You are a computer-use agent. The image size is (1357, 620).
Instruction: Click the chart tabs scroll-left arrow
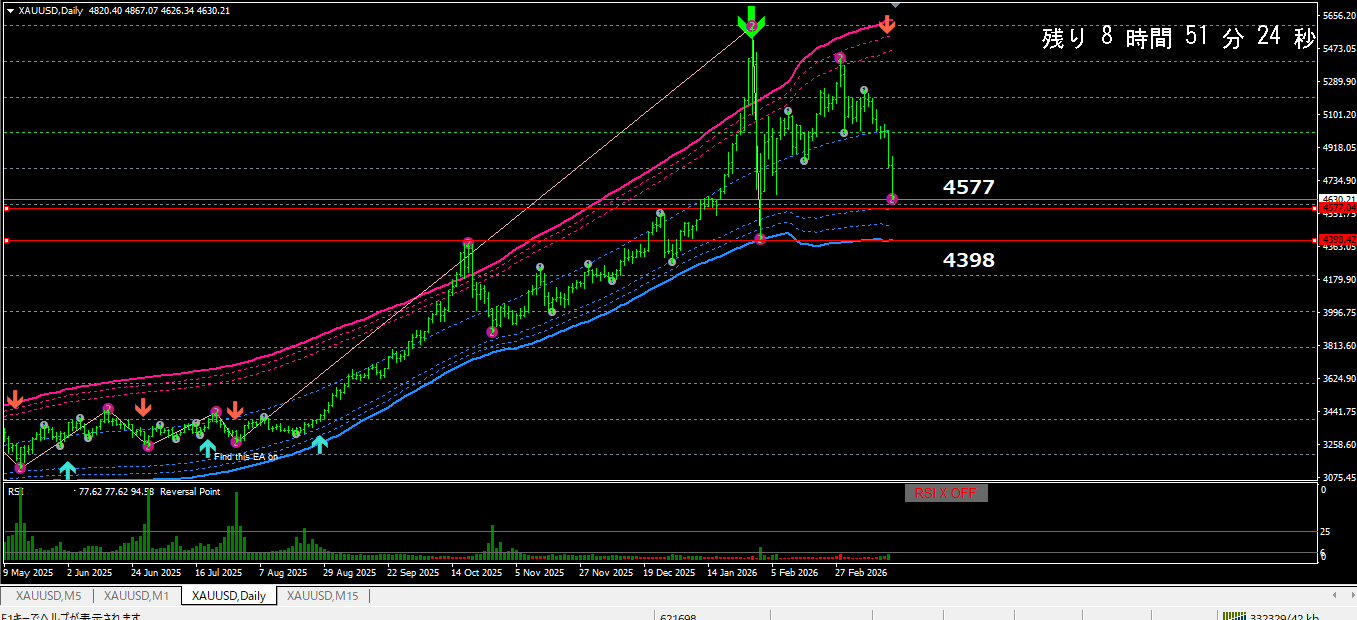pos(1332,596)
